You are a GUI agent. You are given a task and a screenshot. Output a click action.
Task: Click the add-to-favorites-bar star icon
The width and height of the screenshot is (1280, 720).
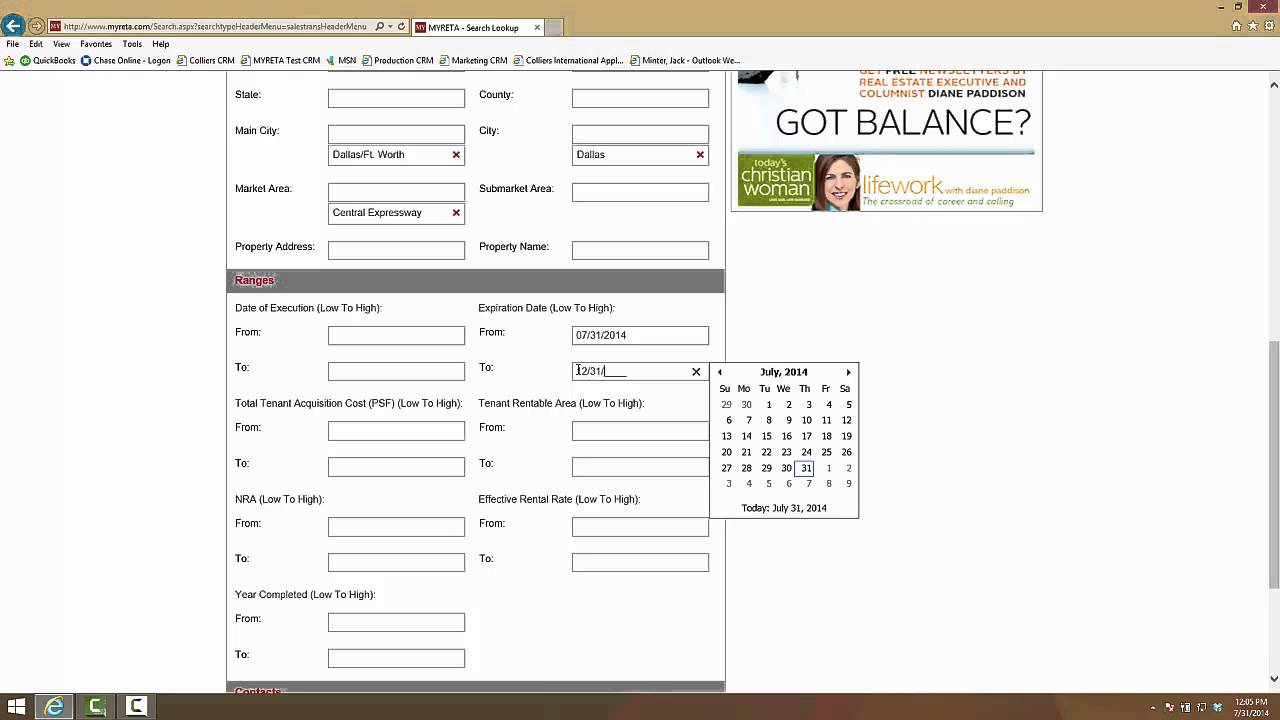tap(10, 60)
